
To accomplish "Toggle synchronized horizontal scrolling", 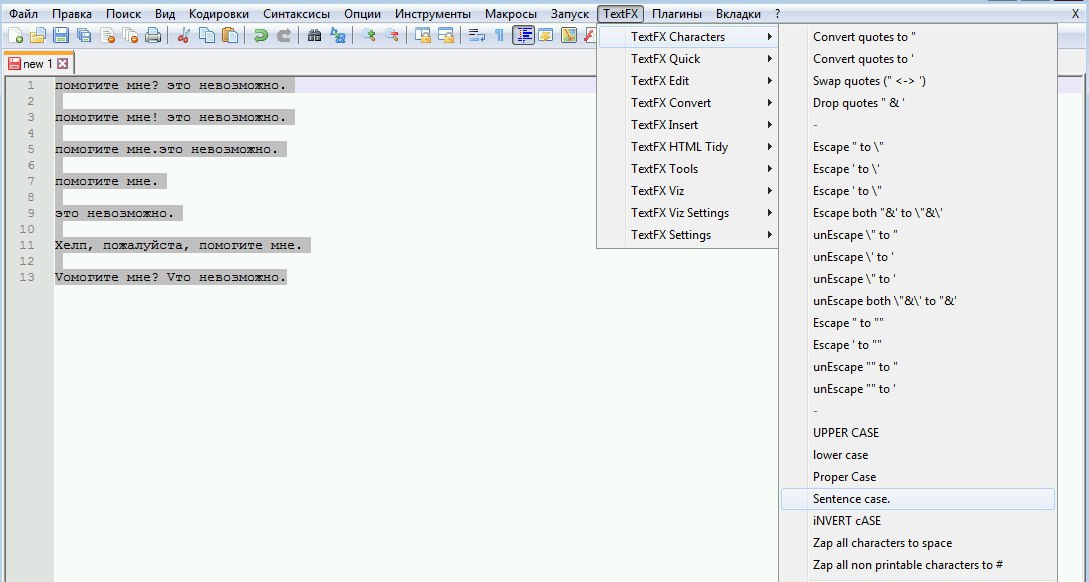I will pos(445,35).
